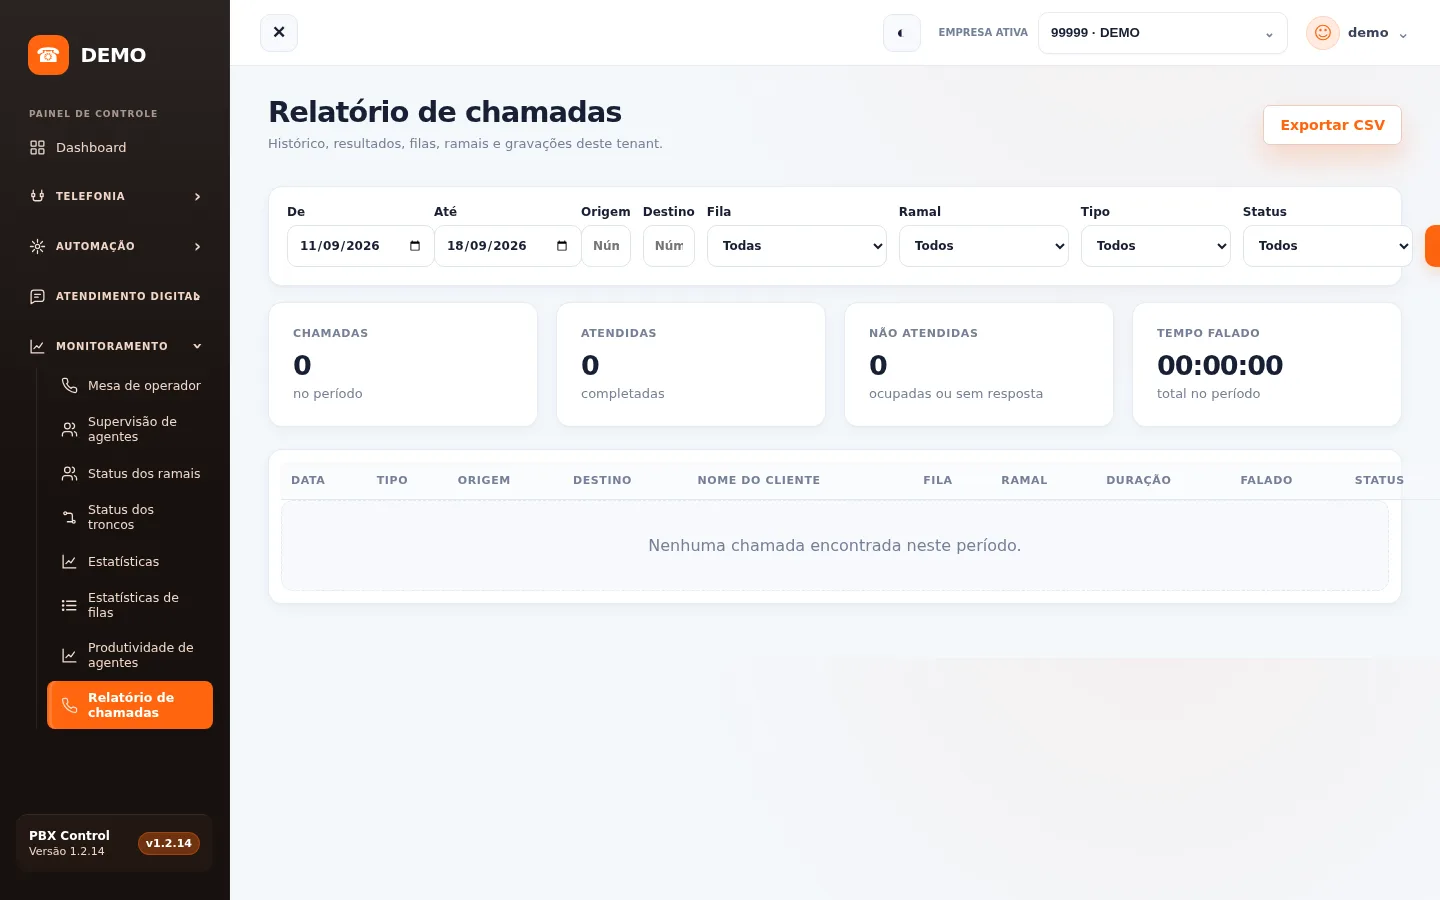
Task: Click the Automação gear icon
Action: 37,246
